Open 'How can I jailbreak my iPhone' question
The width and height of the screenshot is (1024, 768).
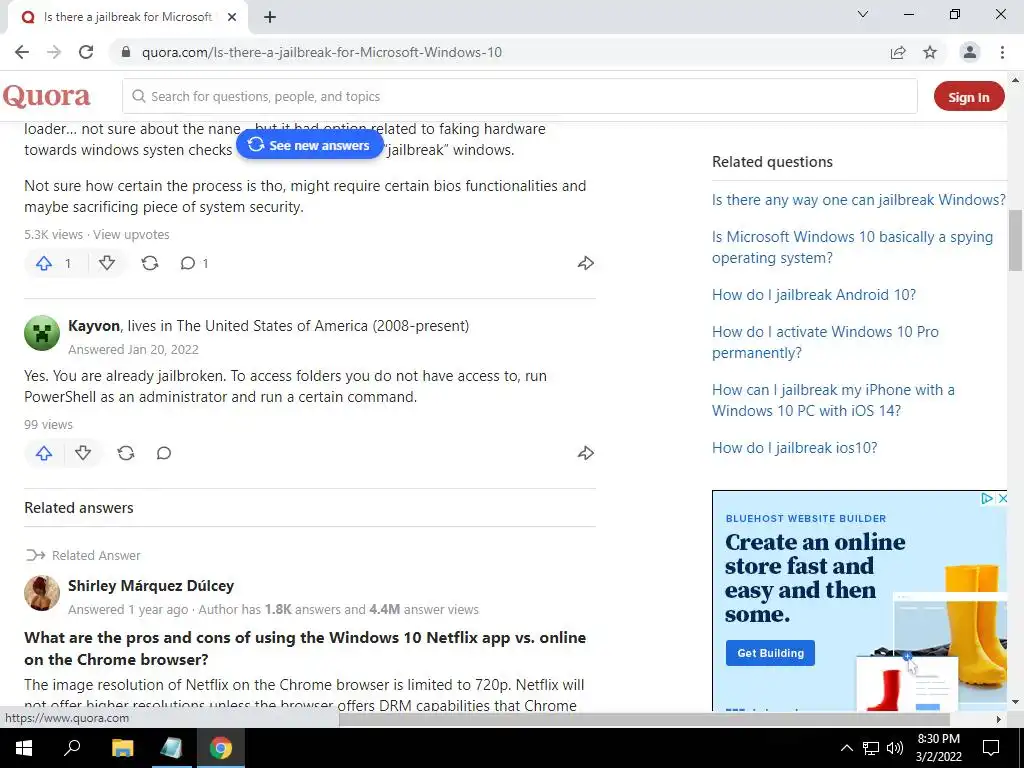coord(833,400)
